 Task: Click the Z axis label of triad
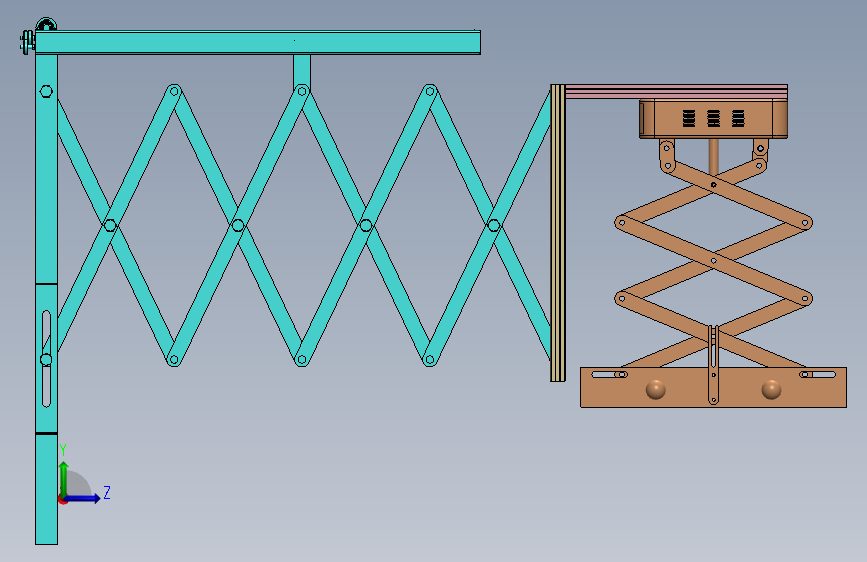(107, 492)
